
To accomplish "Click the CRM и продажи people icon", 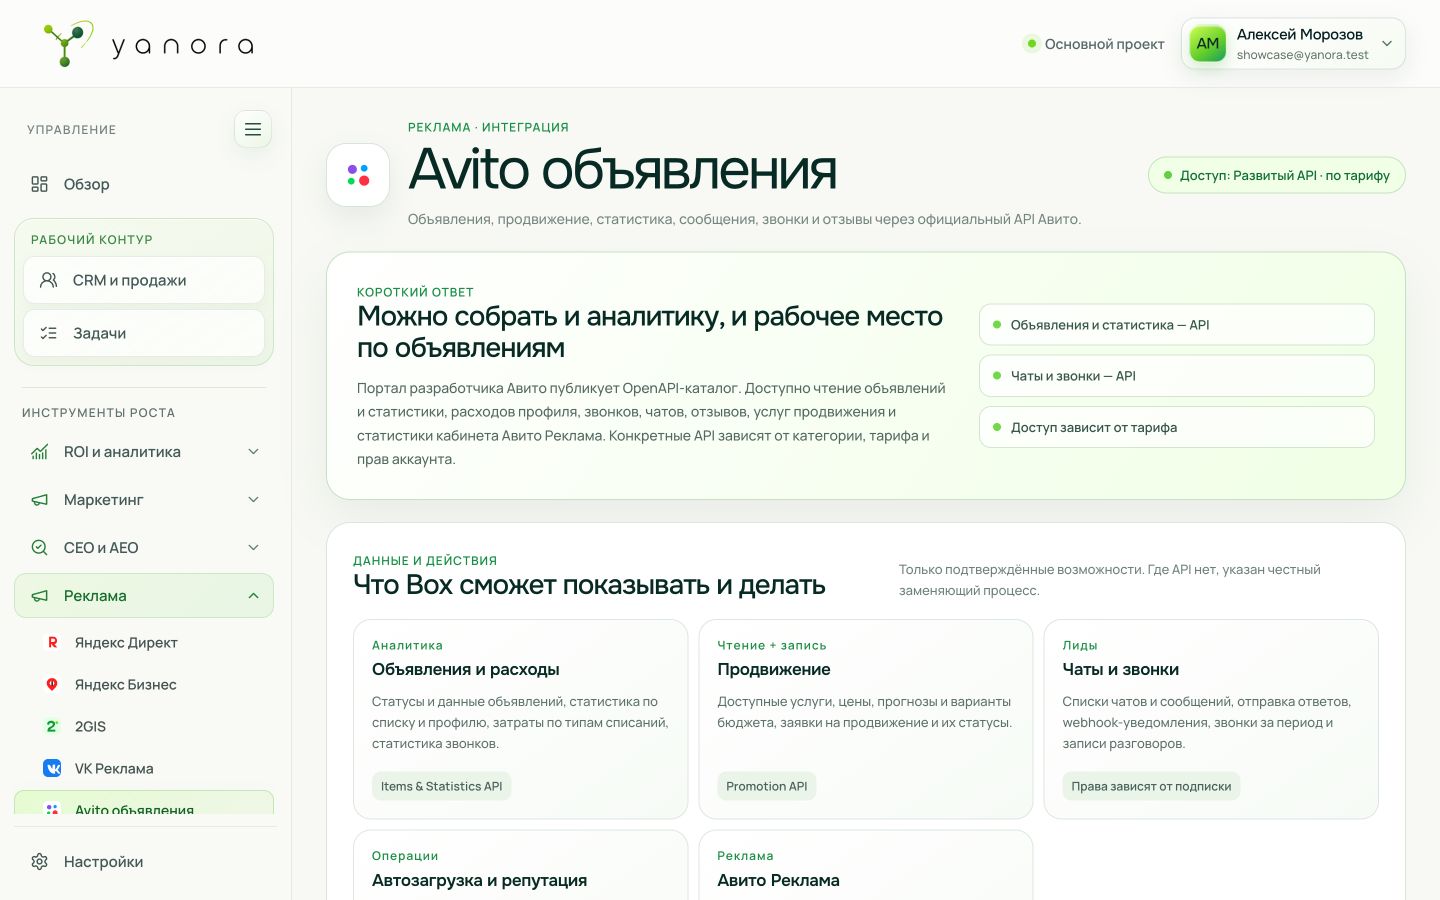I will pos(48,280).
